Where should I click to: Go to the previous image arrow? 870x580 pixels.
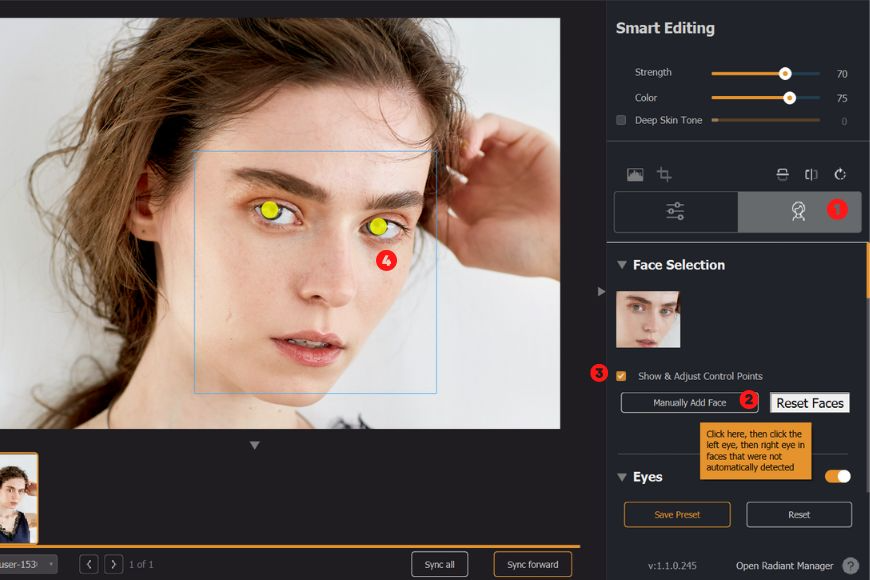pos(89,564)
